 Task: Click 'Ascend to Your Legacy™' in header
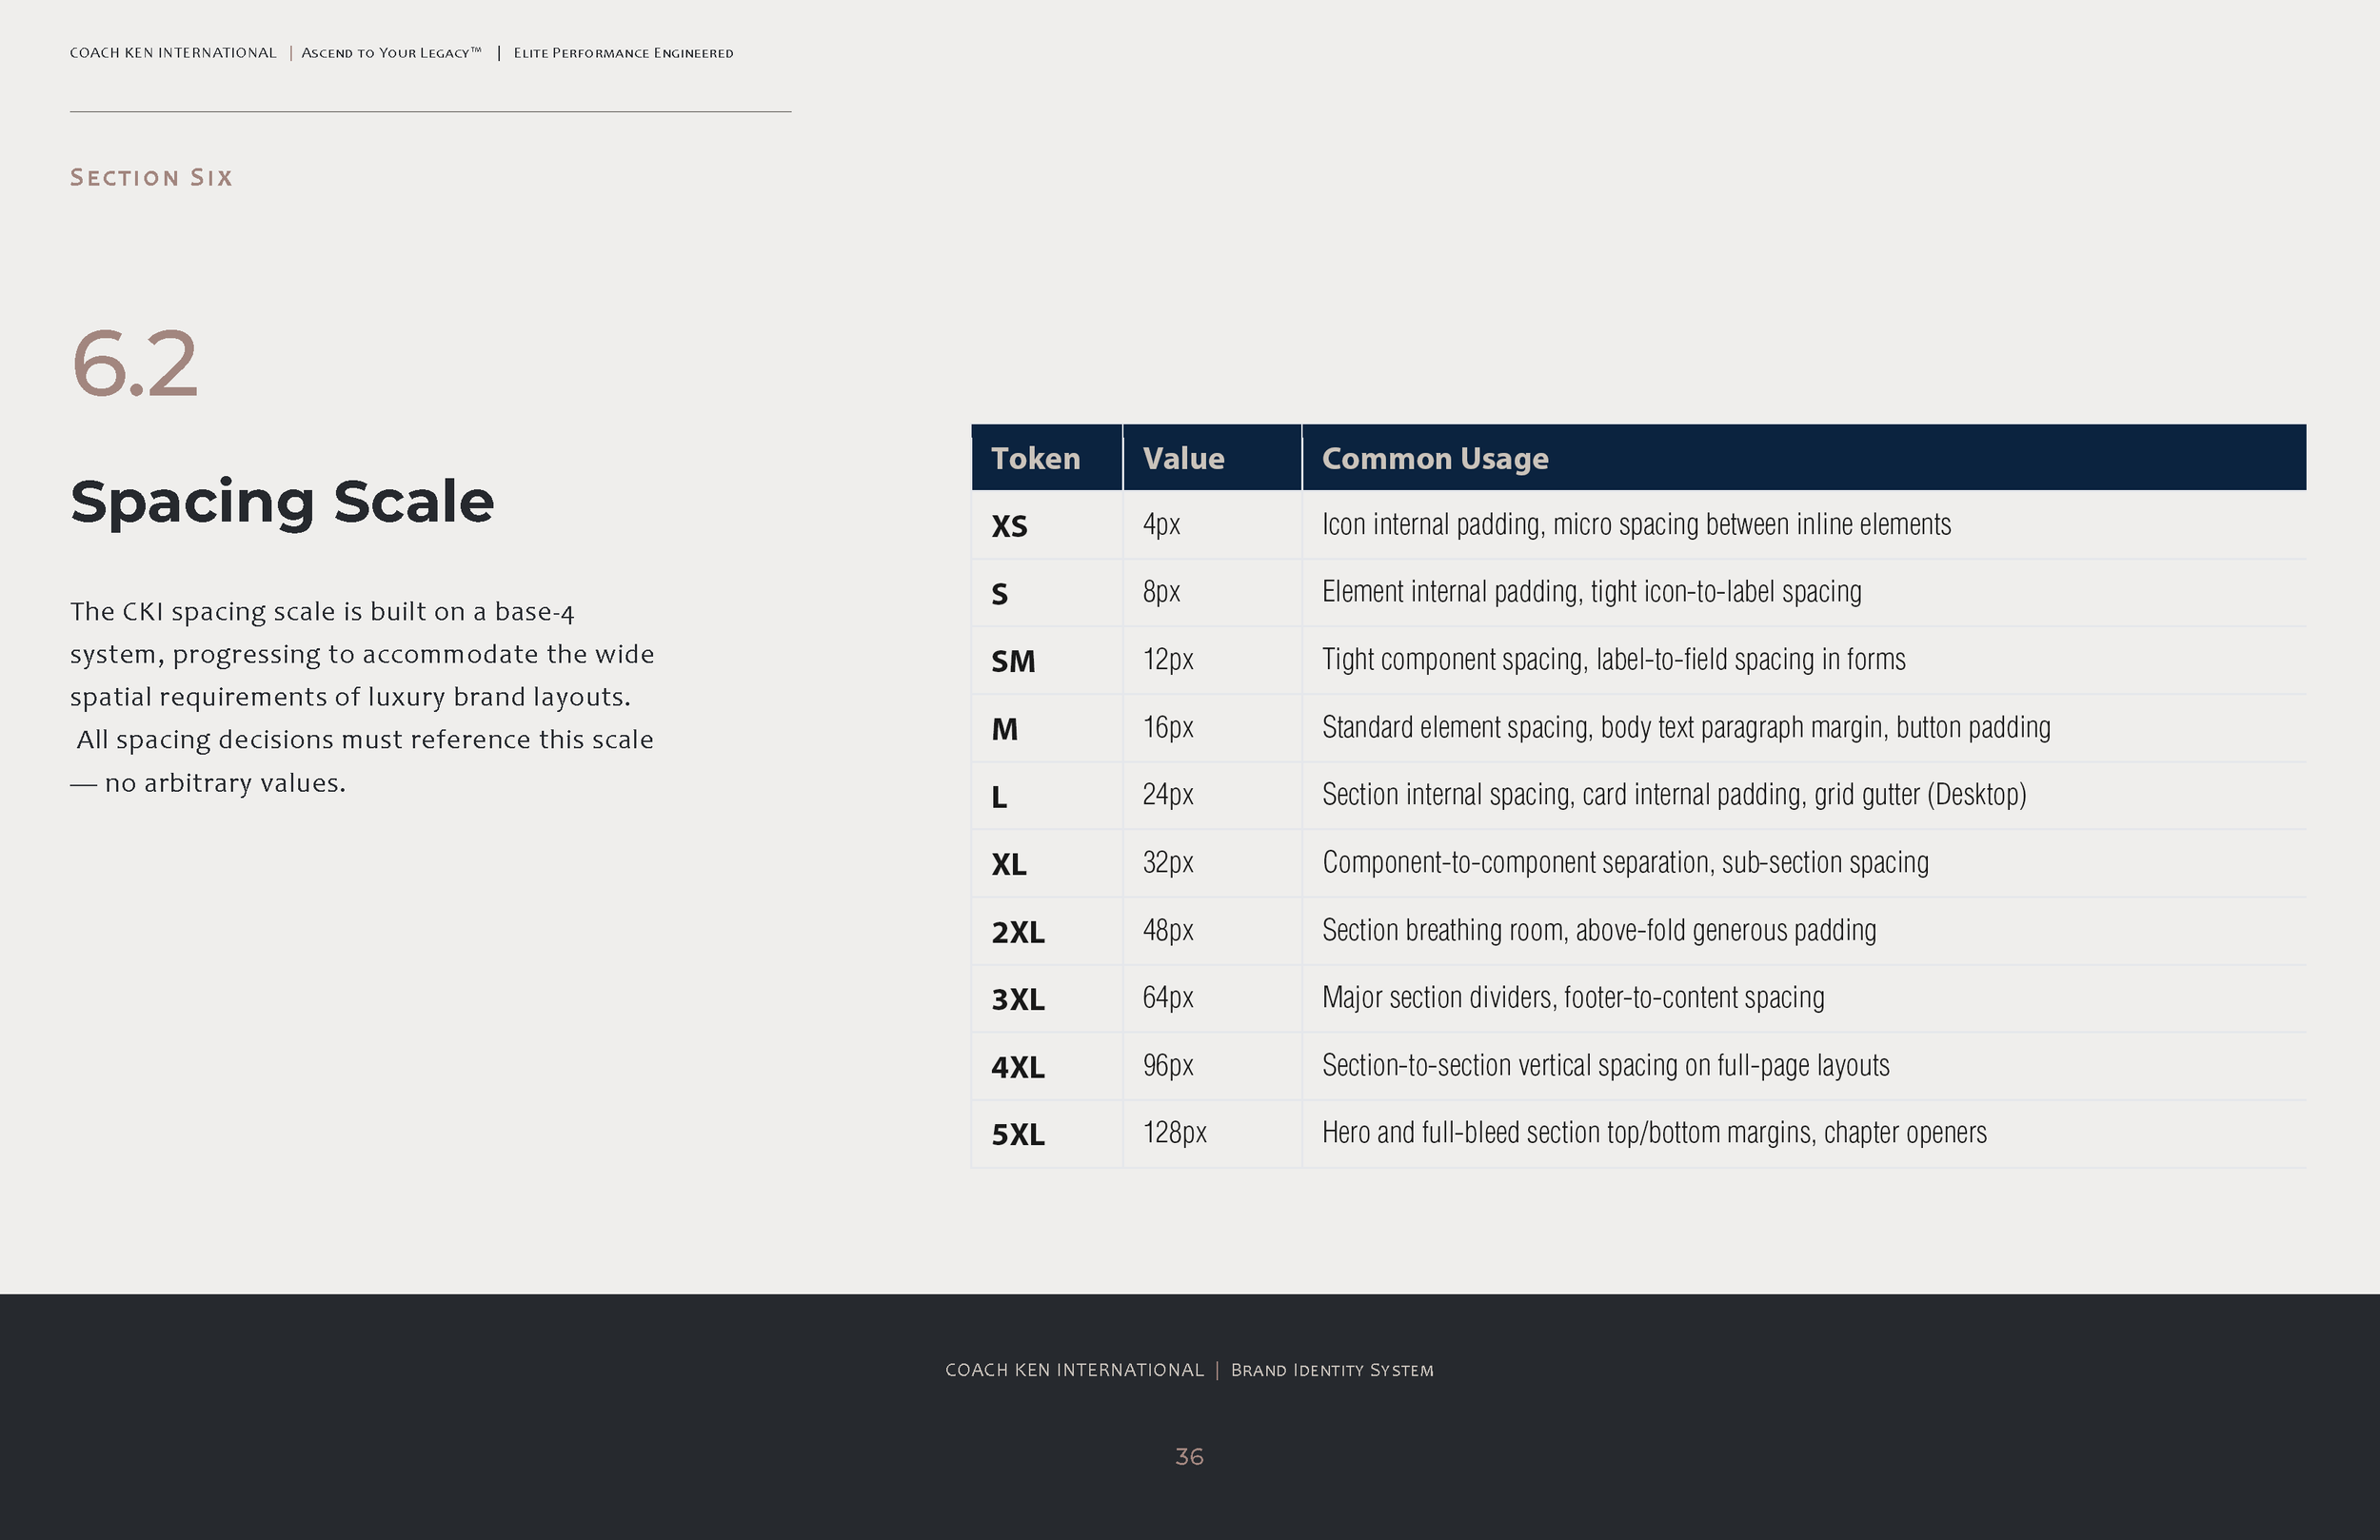(x=391, y=53)
